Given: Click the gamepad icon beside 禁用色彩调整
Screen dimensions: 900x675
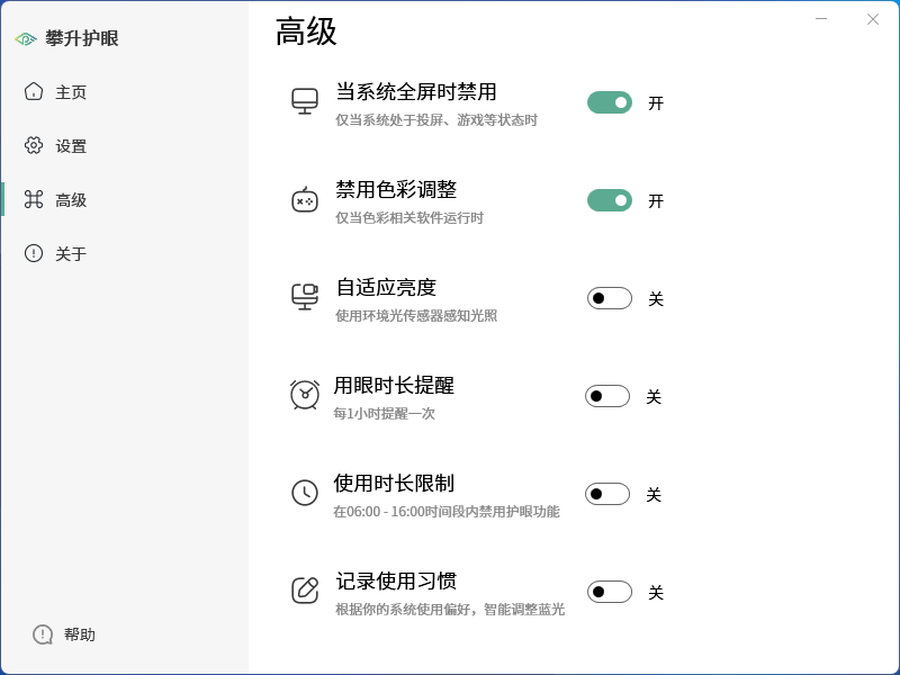Looking at the screenshot, I should point(305,200).
